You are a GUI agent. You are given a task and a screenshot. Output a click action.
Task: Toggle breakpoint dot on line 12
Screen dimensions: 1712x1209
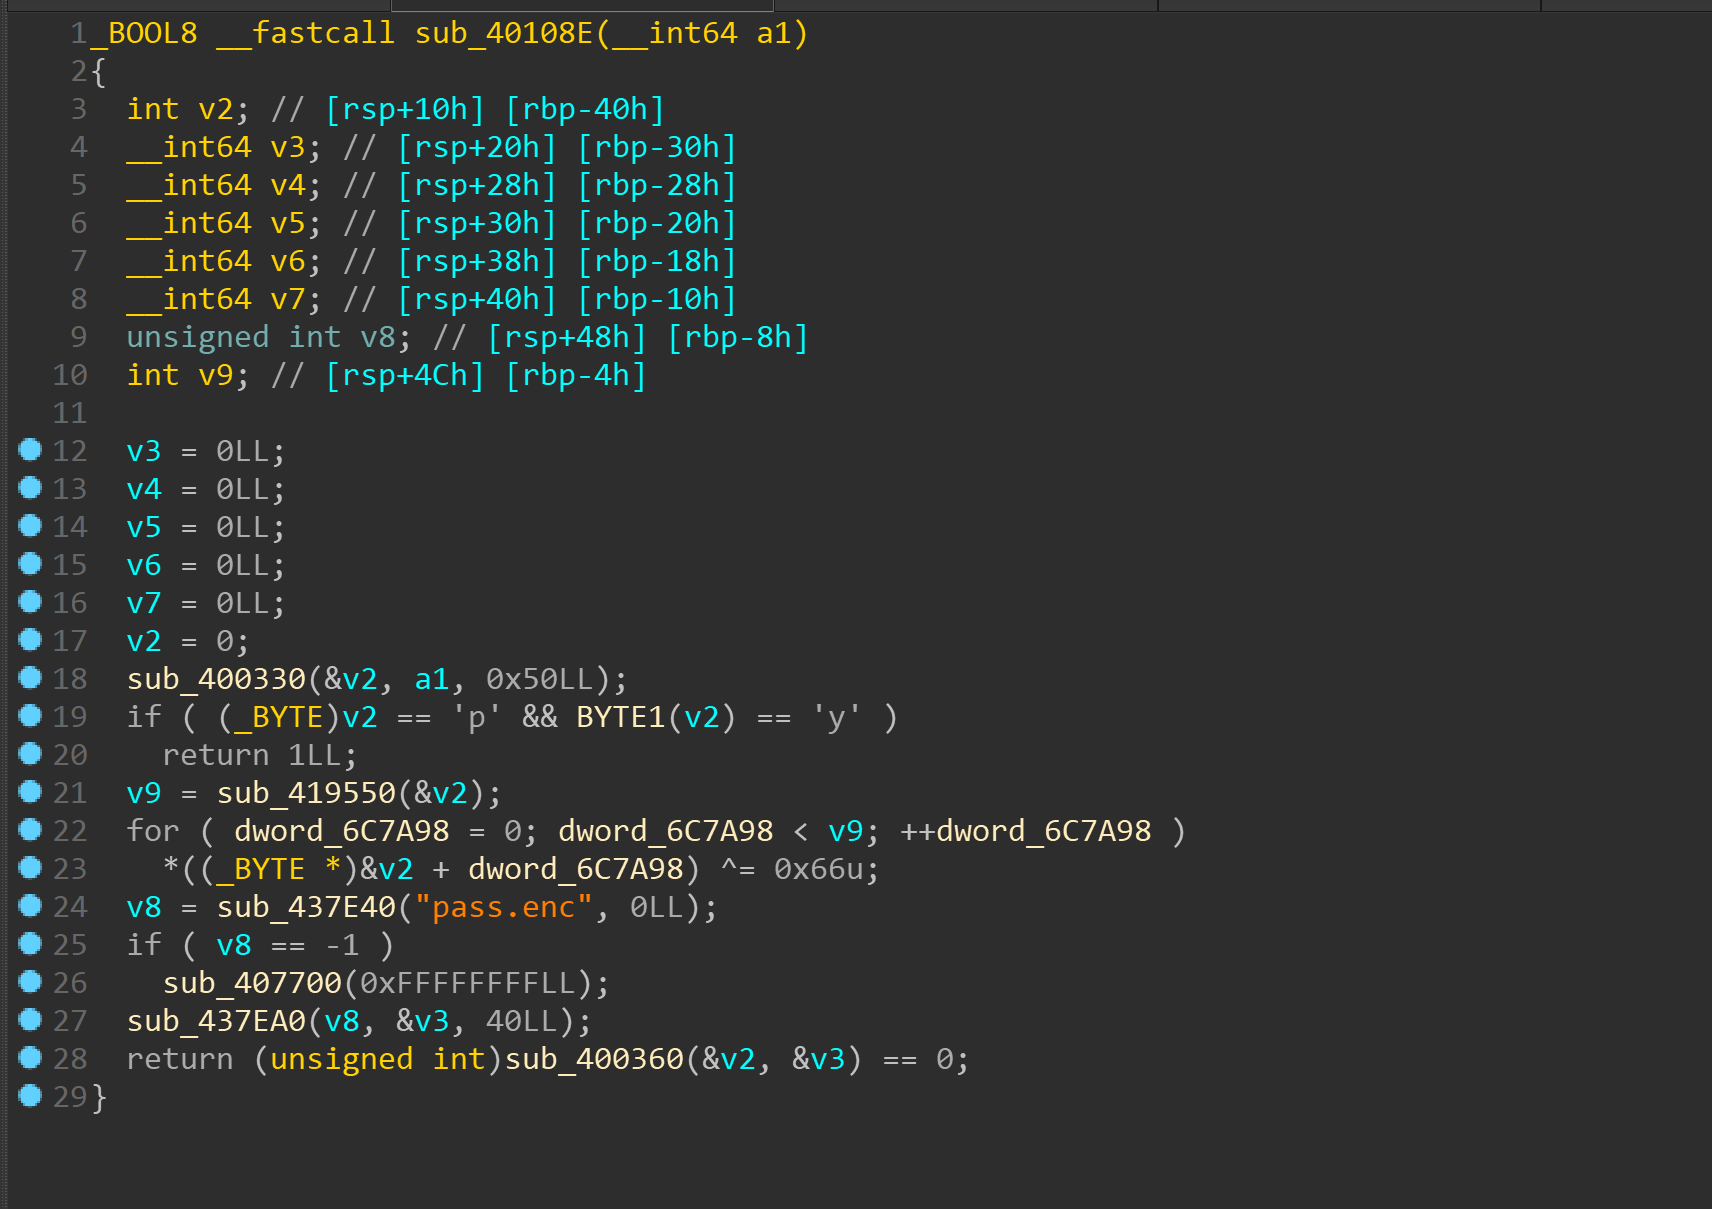point(30,450)
